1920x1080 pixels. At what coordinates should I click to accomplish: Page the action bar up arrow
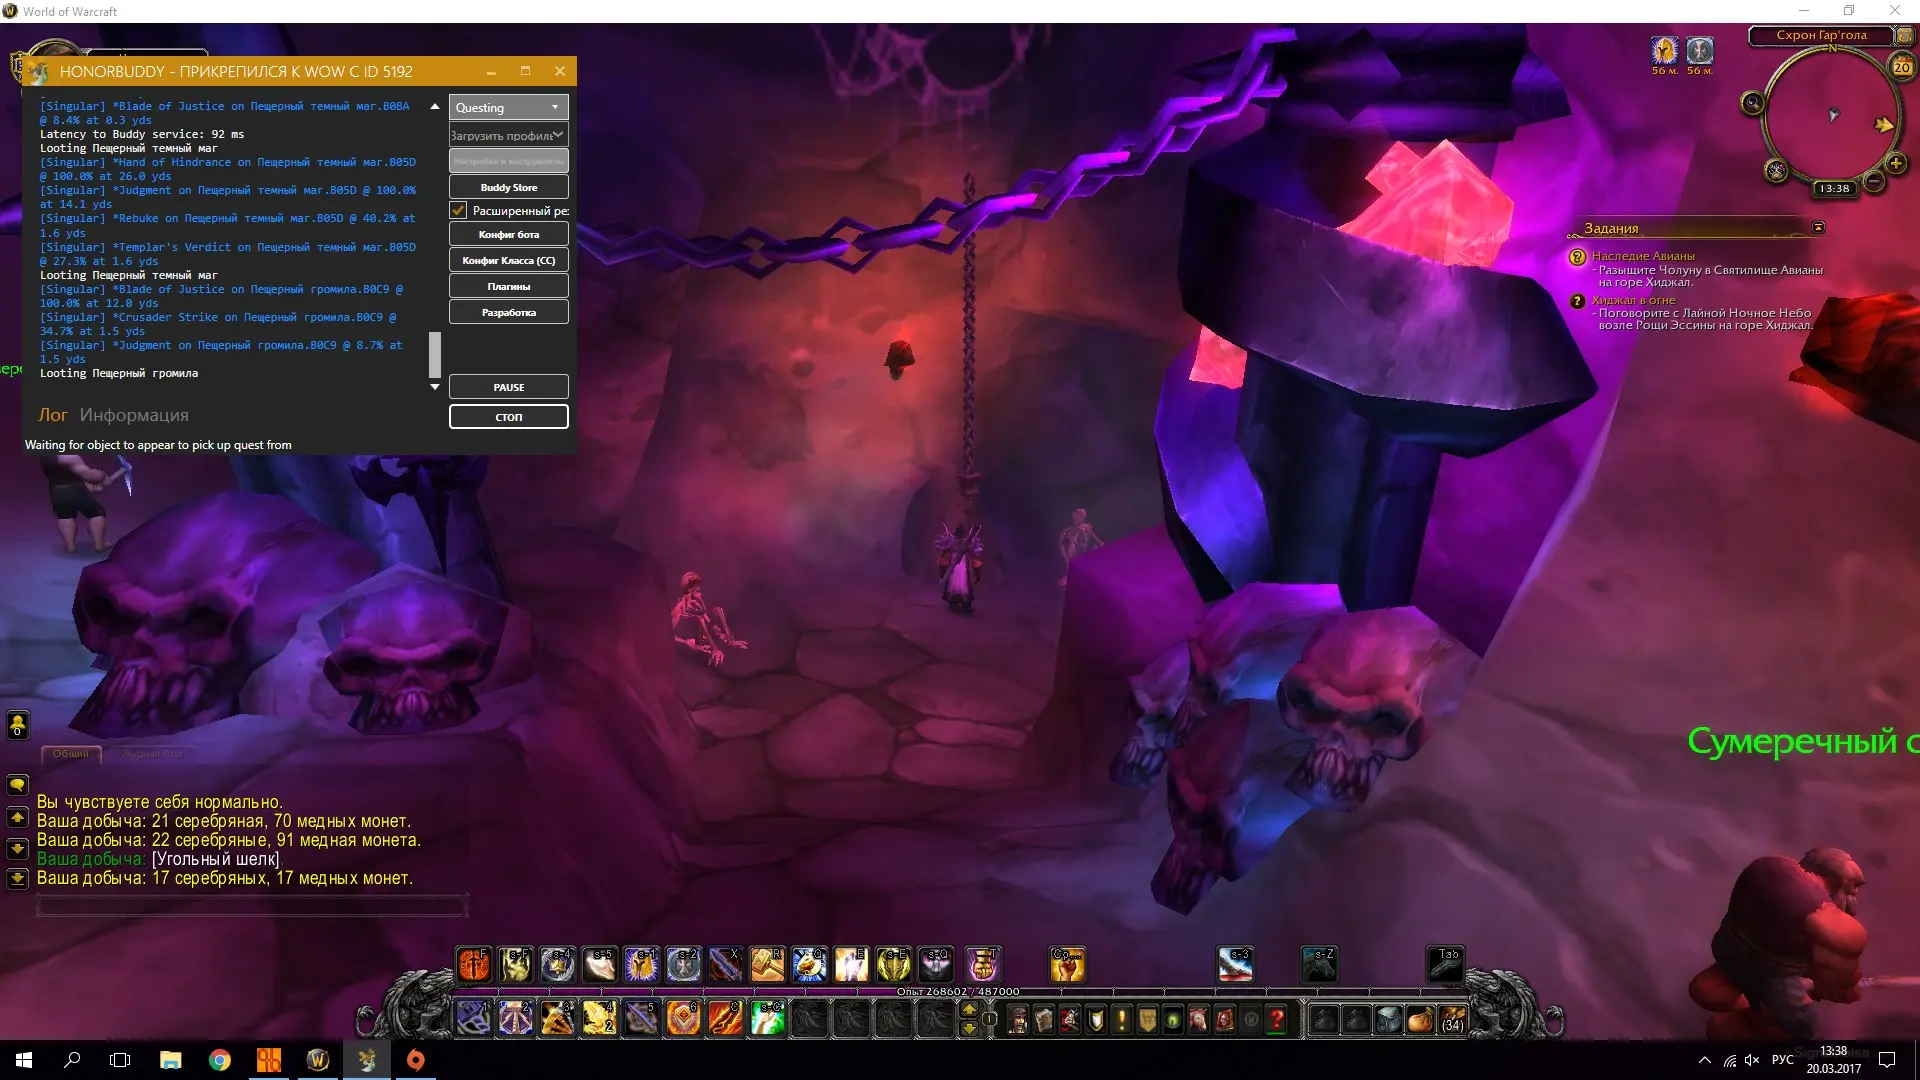(x=968, y=1010)
